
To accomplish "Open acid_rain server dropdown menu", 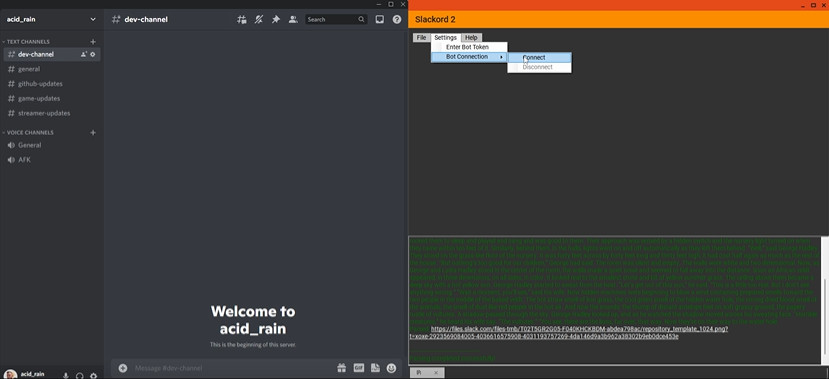I will click(51, 20).
